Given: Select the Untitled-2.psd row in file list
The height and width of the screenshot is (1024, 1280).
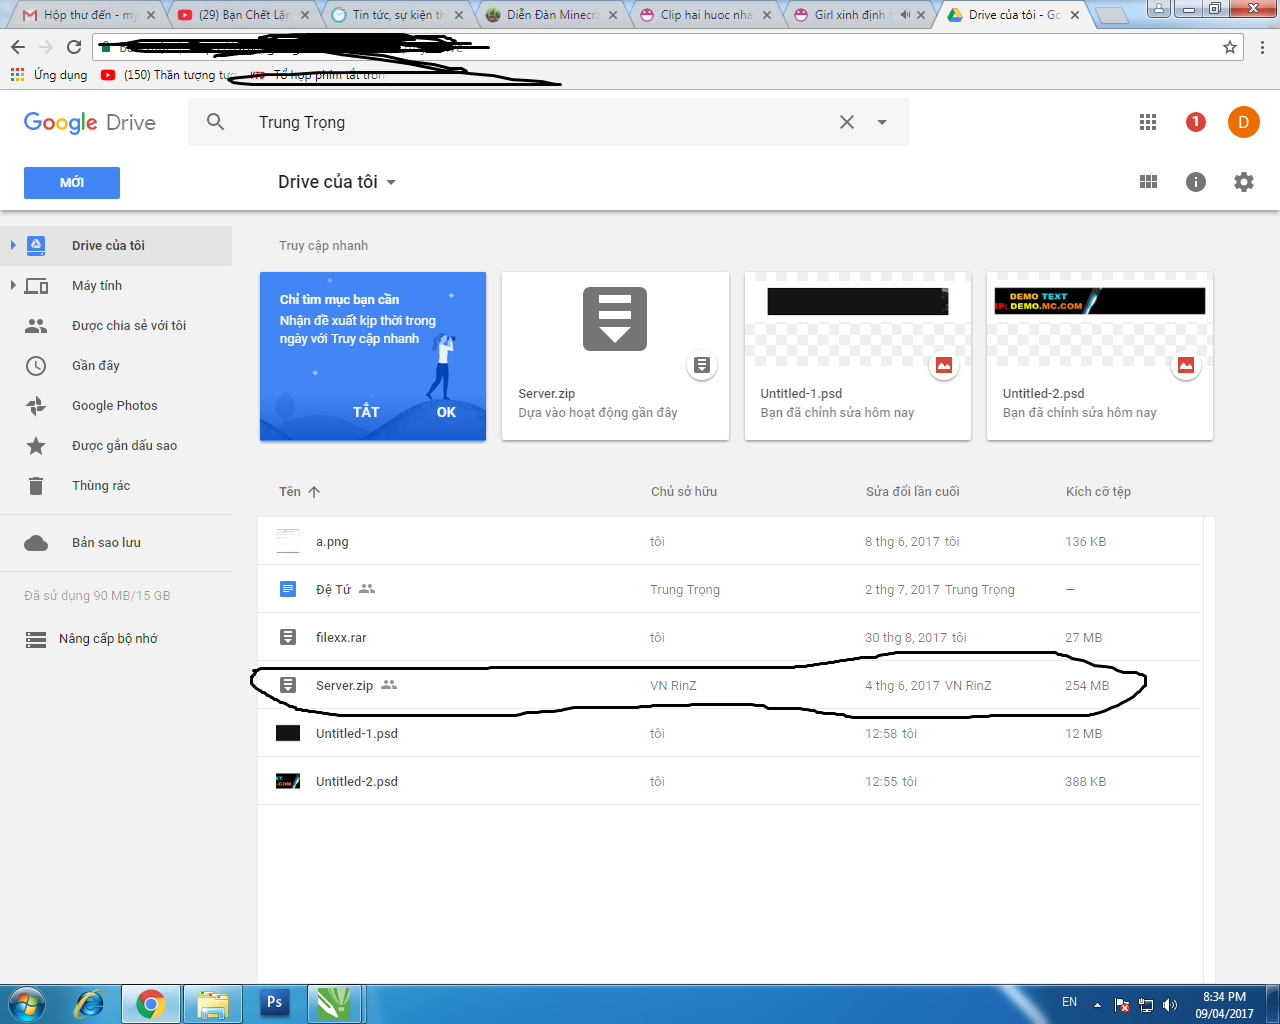Looking at the screenshot, I should [729, 781].
